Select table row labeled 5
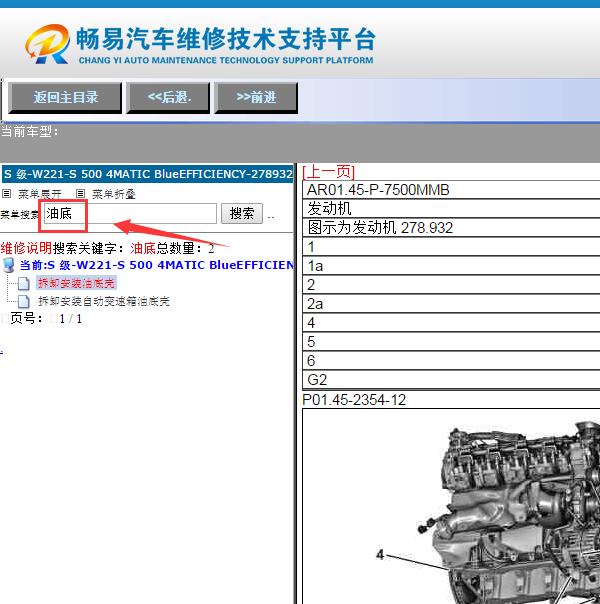This screenshot has width=600, height=604. click(451, 342)
